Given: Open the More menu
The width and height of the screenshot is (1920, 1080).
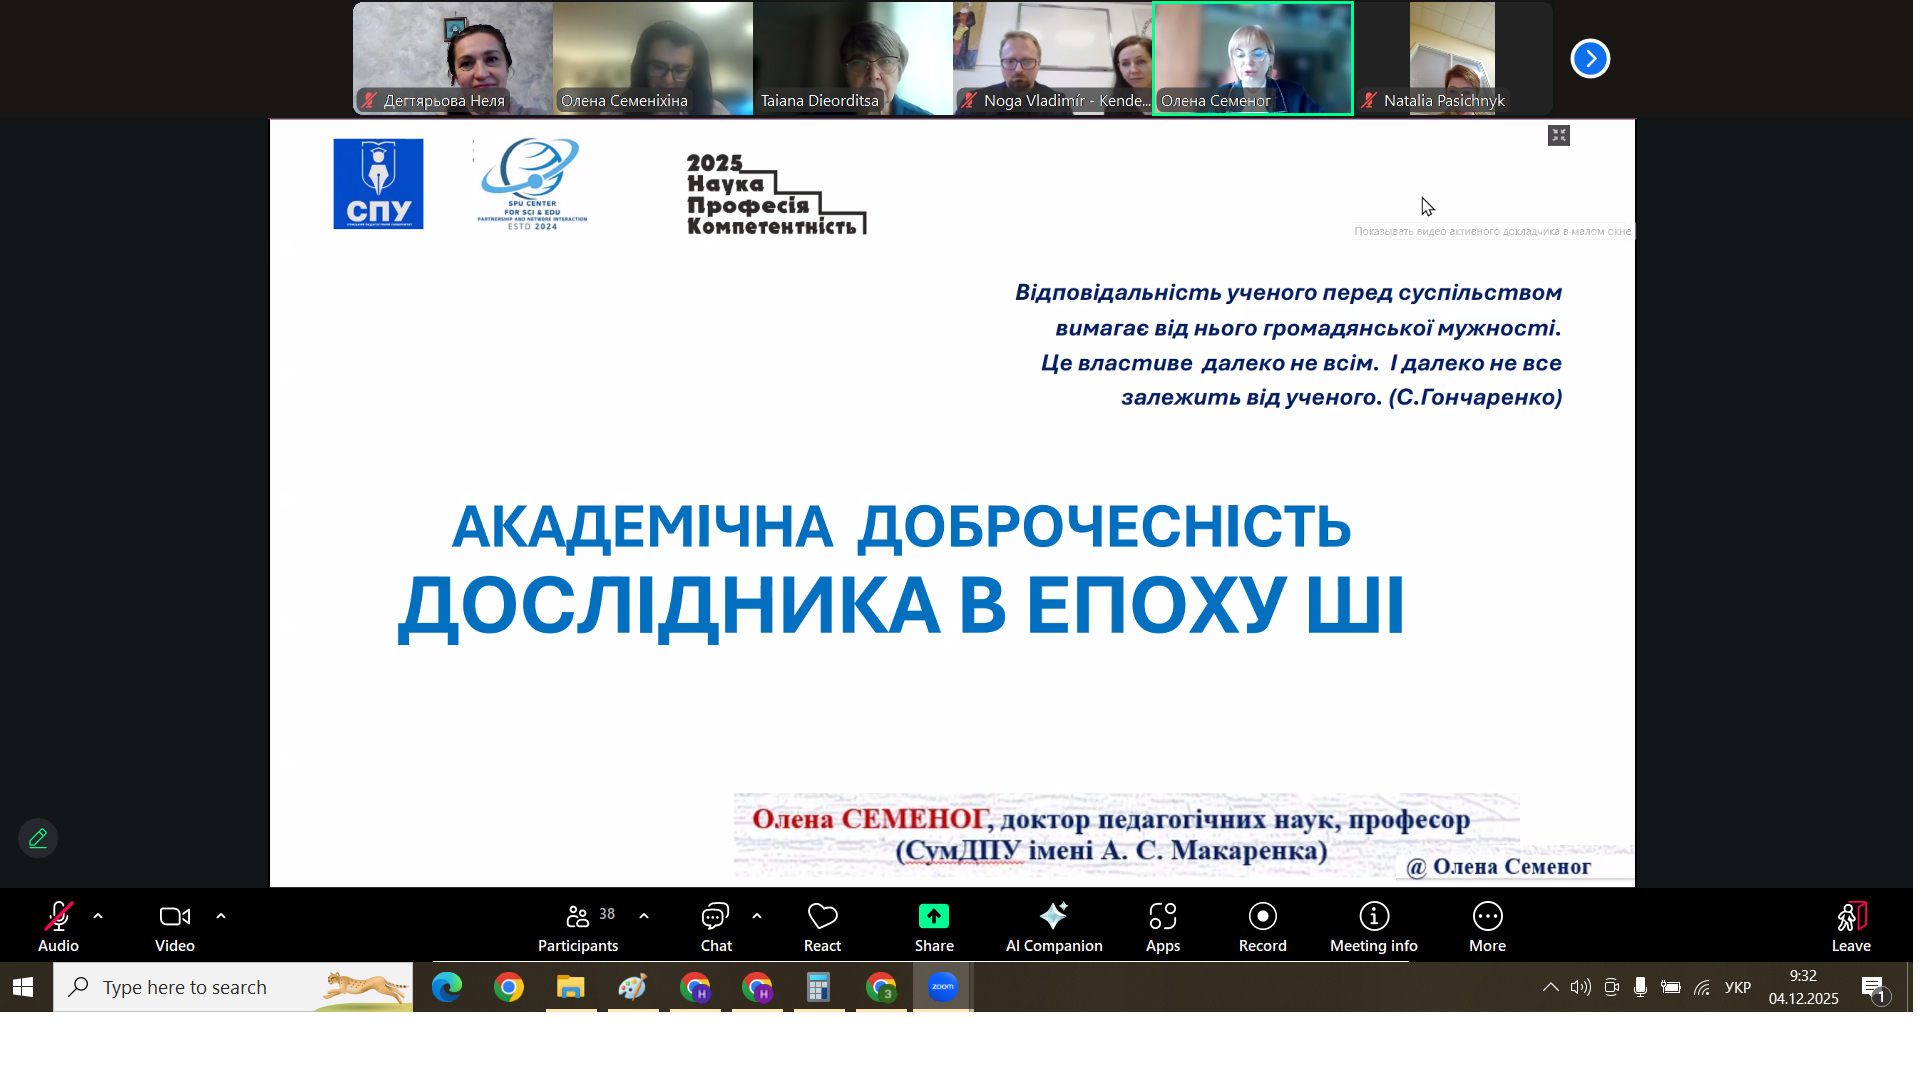Looking at the screenshot, I should pos(1487,925).
